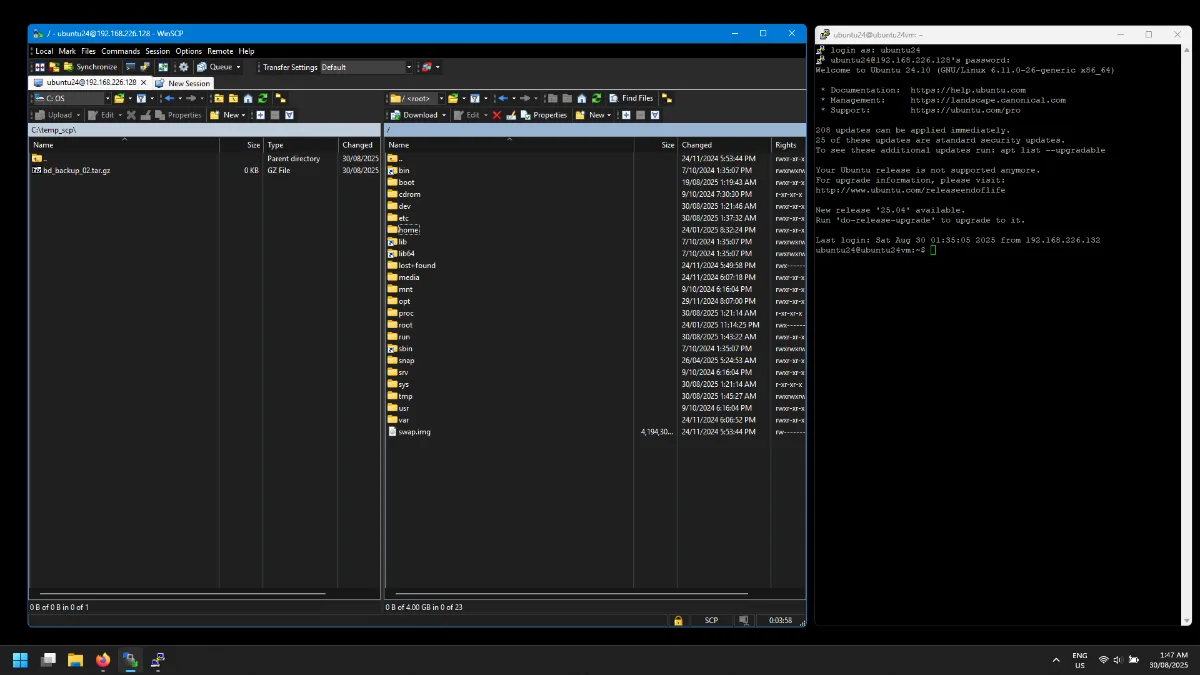Click local path C:\temp_scp\ bar
1200x675 pixels.
(205, 130)
